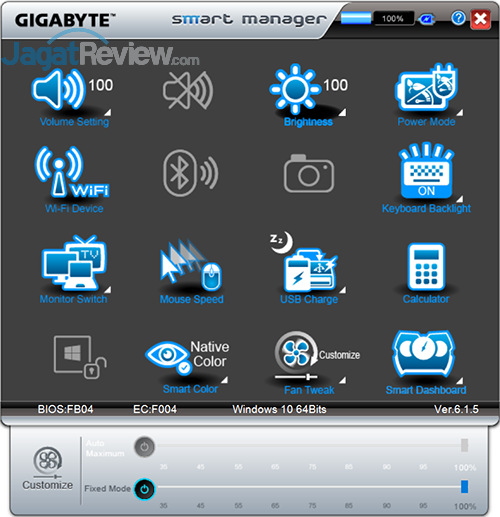Click the 100% battery percentage readout
Image resolution: width=500 pixels, height=517 pixels.
pyautogui.click(x=392, y=18)
